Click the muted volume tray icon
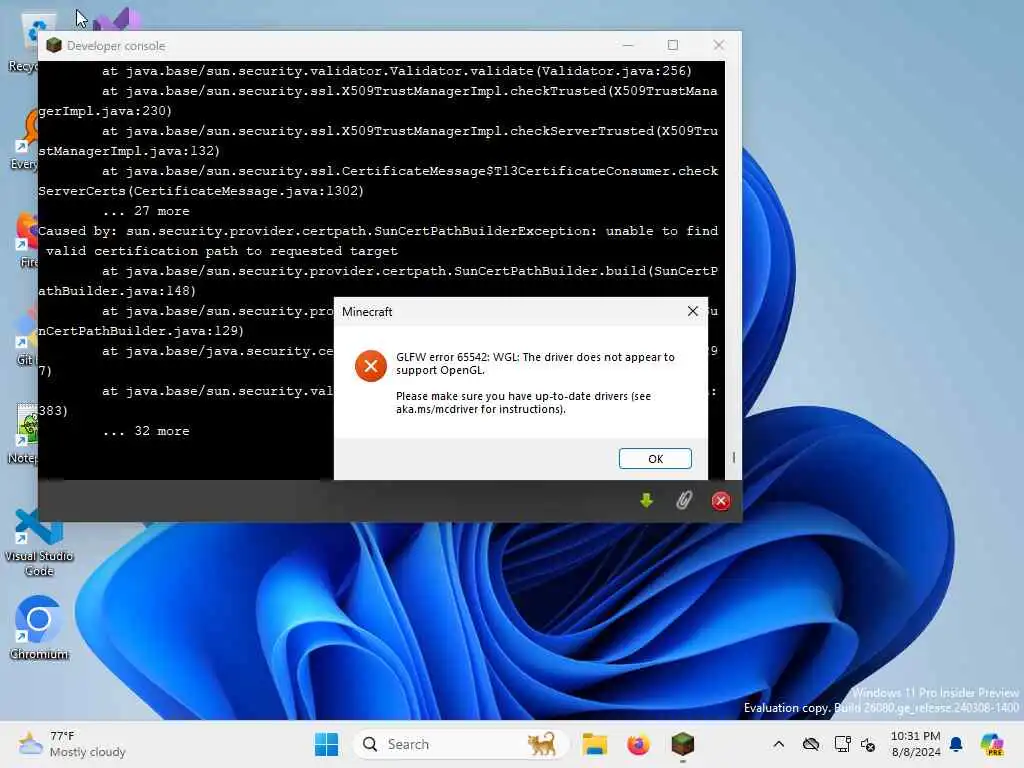Image resolution: width=1024 pixels, height=768 pixels. pos(868,744)
